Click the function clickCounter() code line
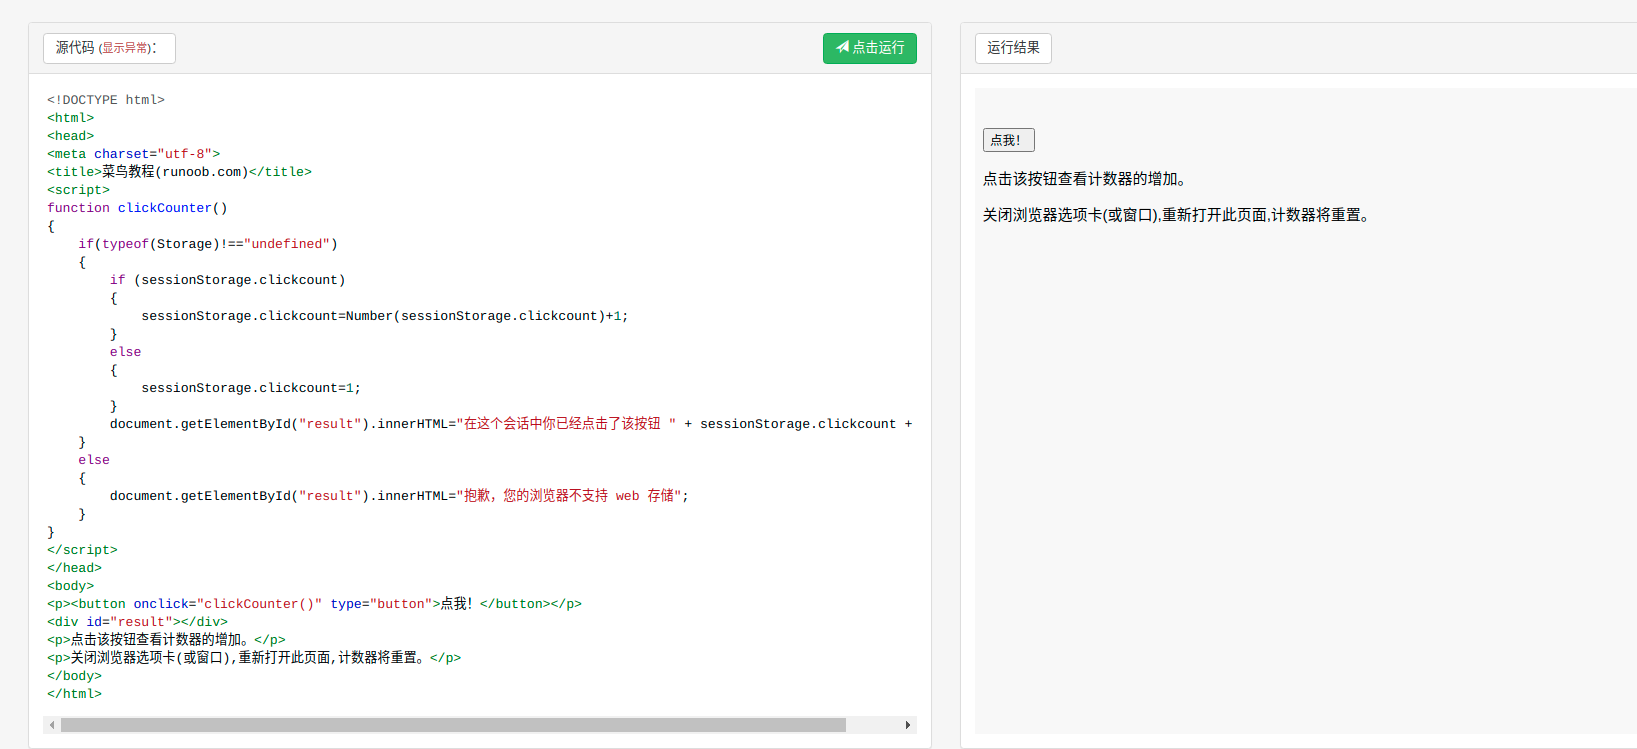The image size is (1637, 749). (137, 208)
